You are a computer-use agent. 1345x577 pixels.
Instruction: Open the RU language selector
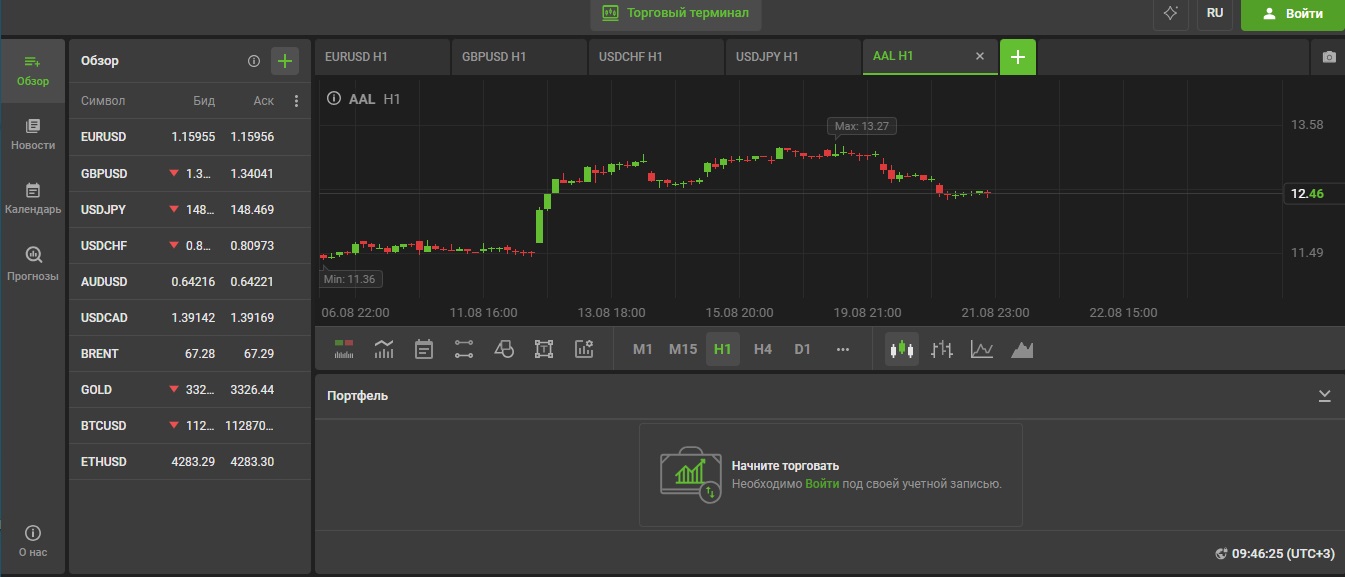1215,14
